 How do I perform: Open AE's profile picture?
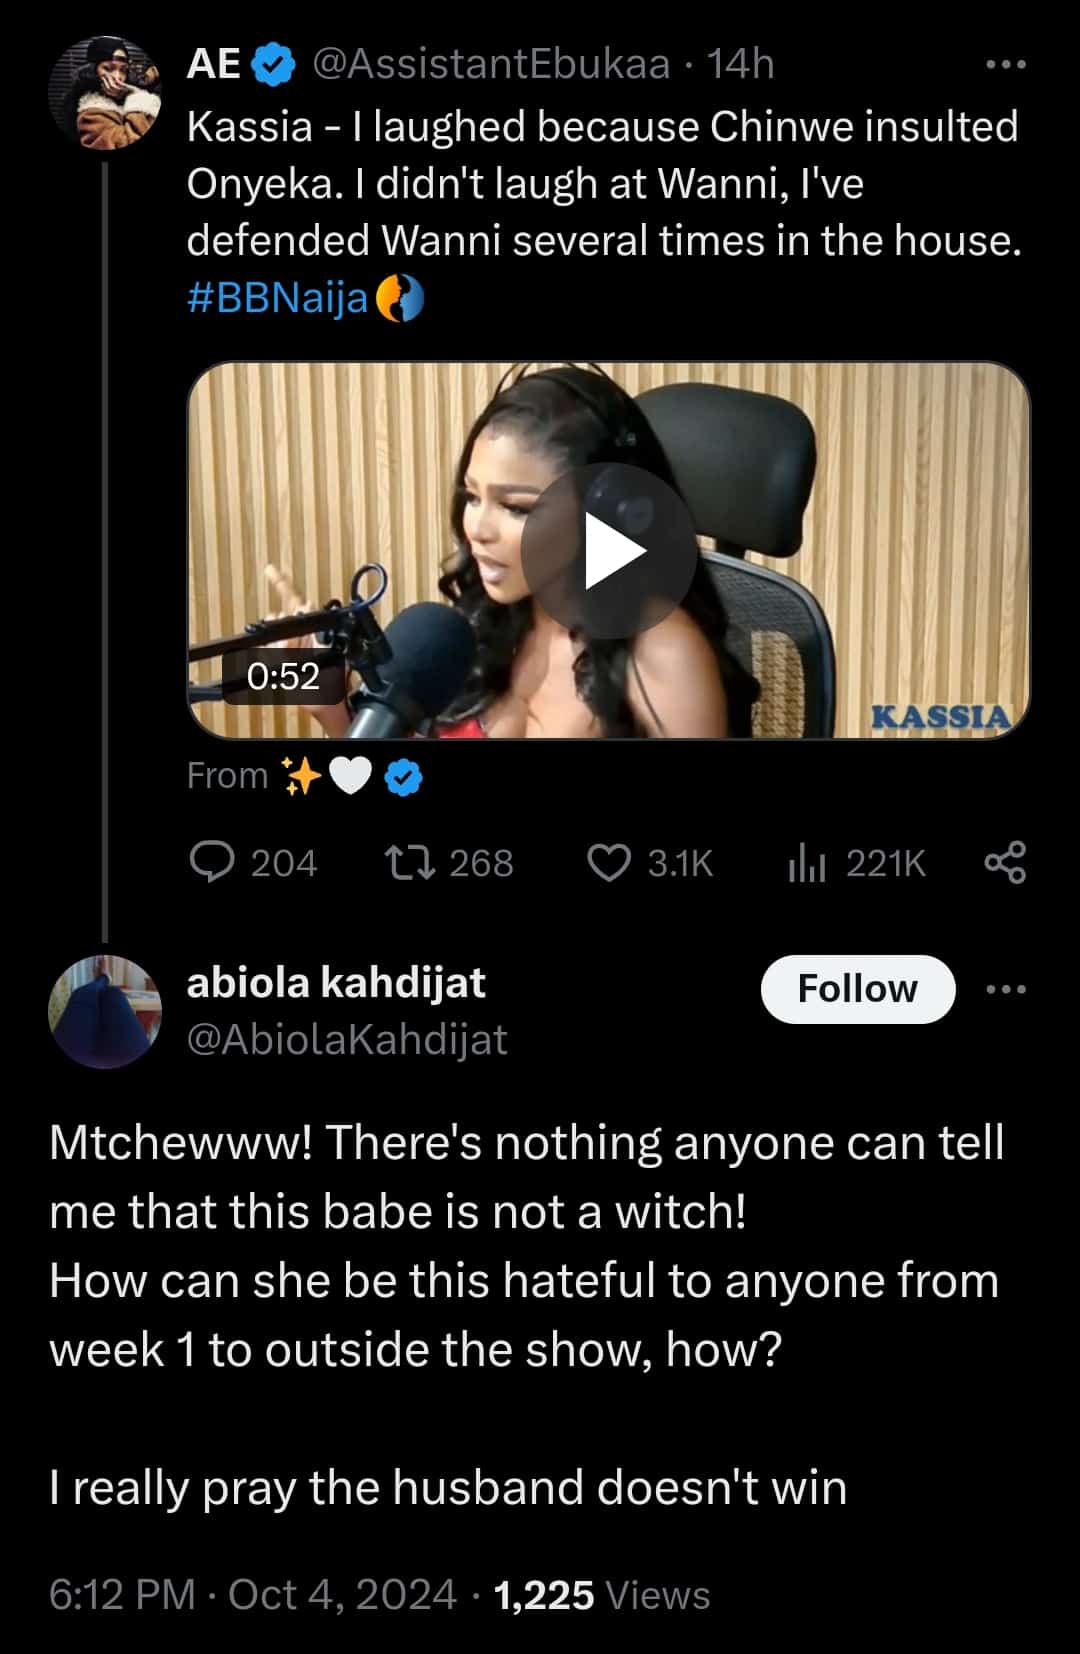click(x=105, y=92)
